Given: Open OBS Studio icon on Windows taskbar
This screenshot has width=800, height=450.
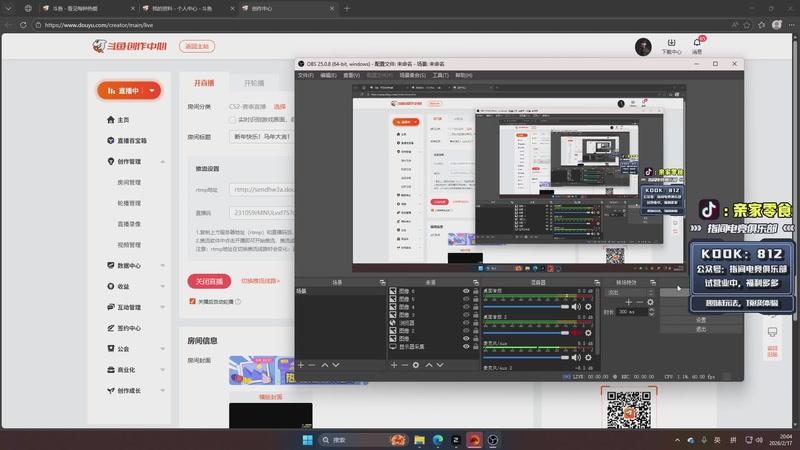Looking at the screenshot, I should point(493,440).
